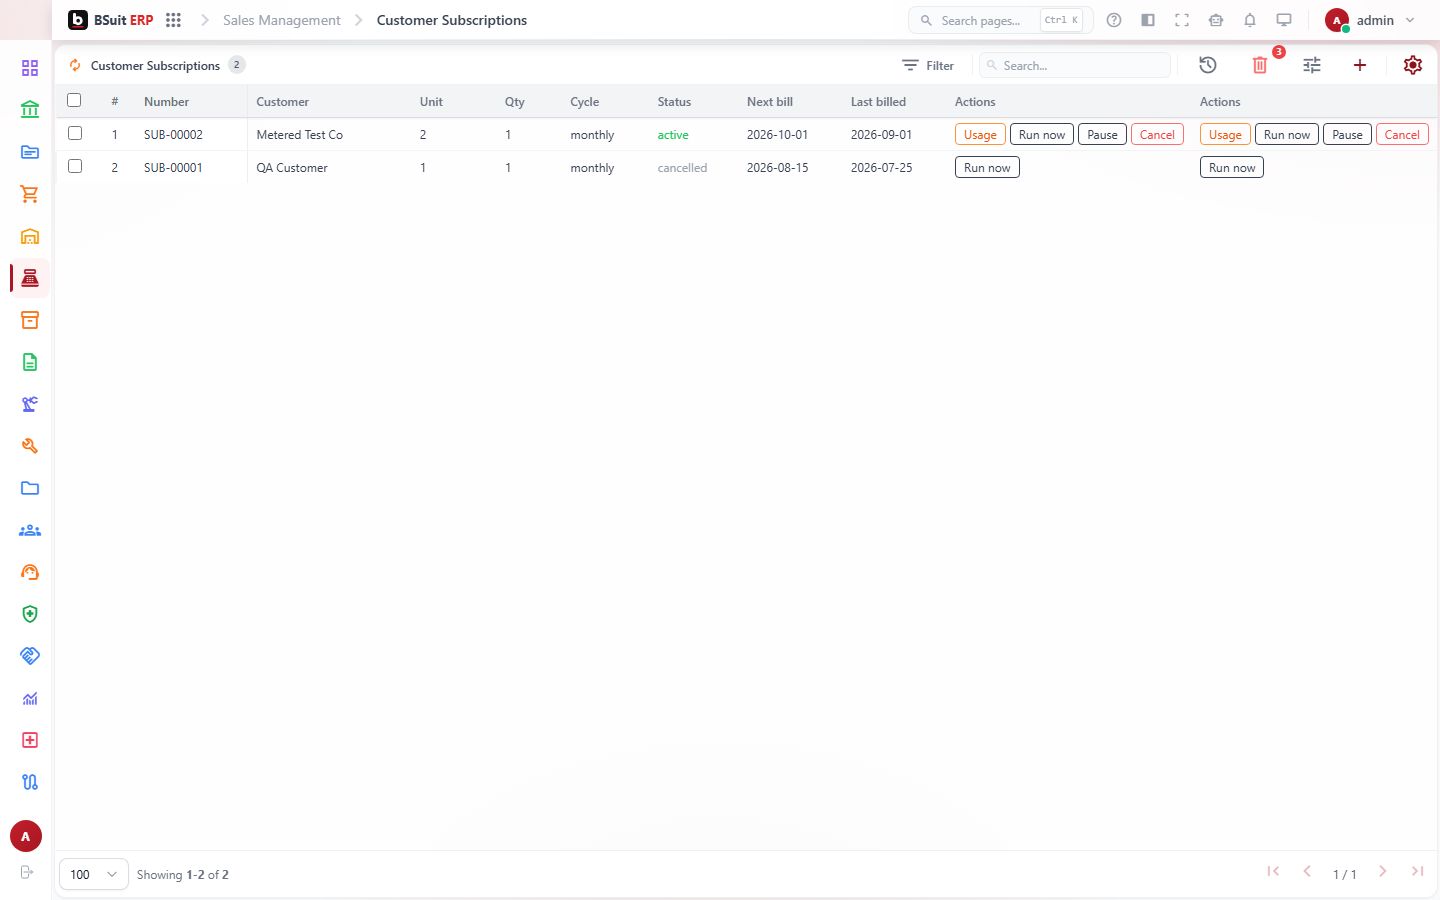
Task: Click the first Pause button for SUB-00002
Action: pyautogui.click(x=1102, y=135)
